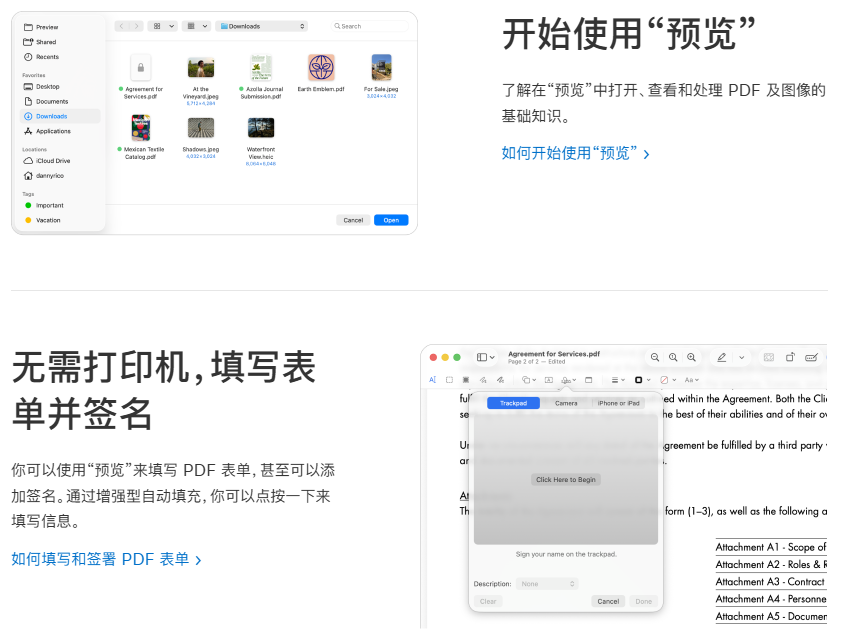Expand the sidebar view options dropdown
Image resolution: width=844 pixels, height=633 pixels.
pyautogui.click(x=486, y=357)
